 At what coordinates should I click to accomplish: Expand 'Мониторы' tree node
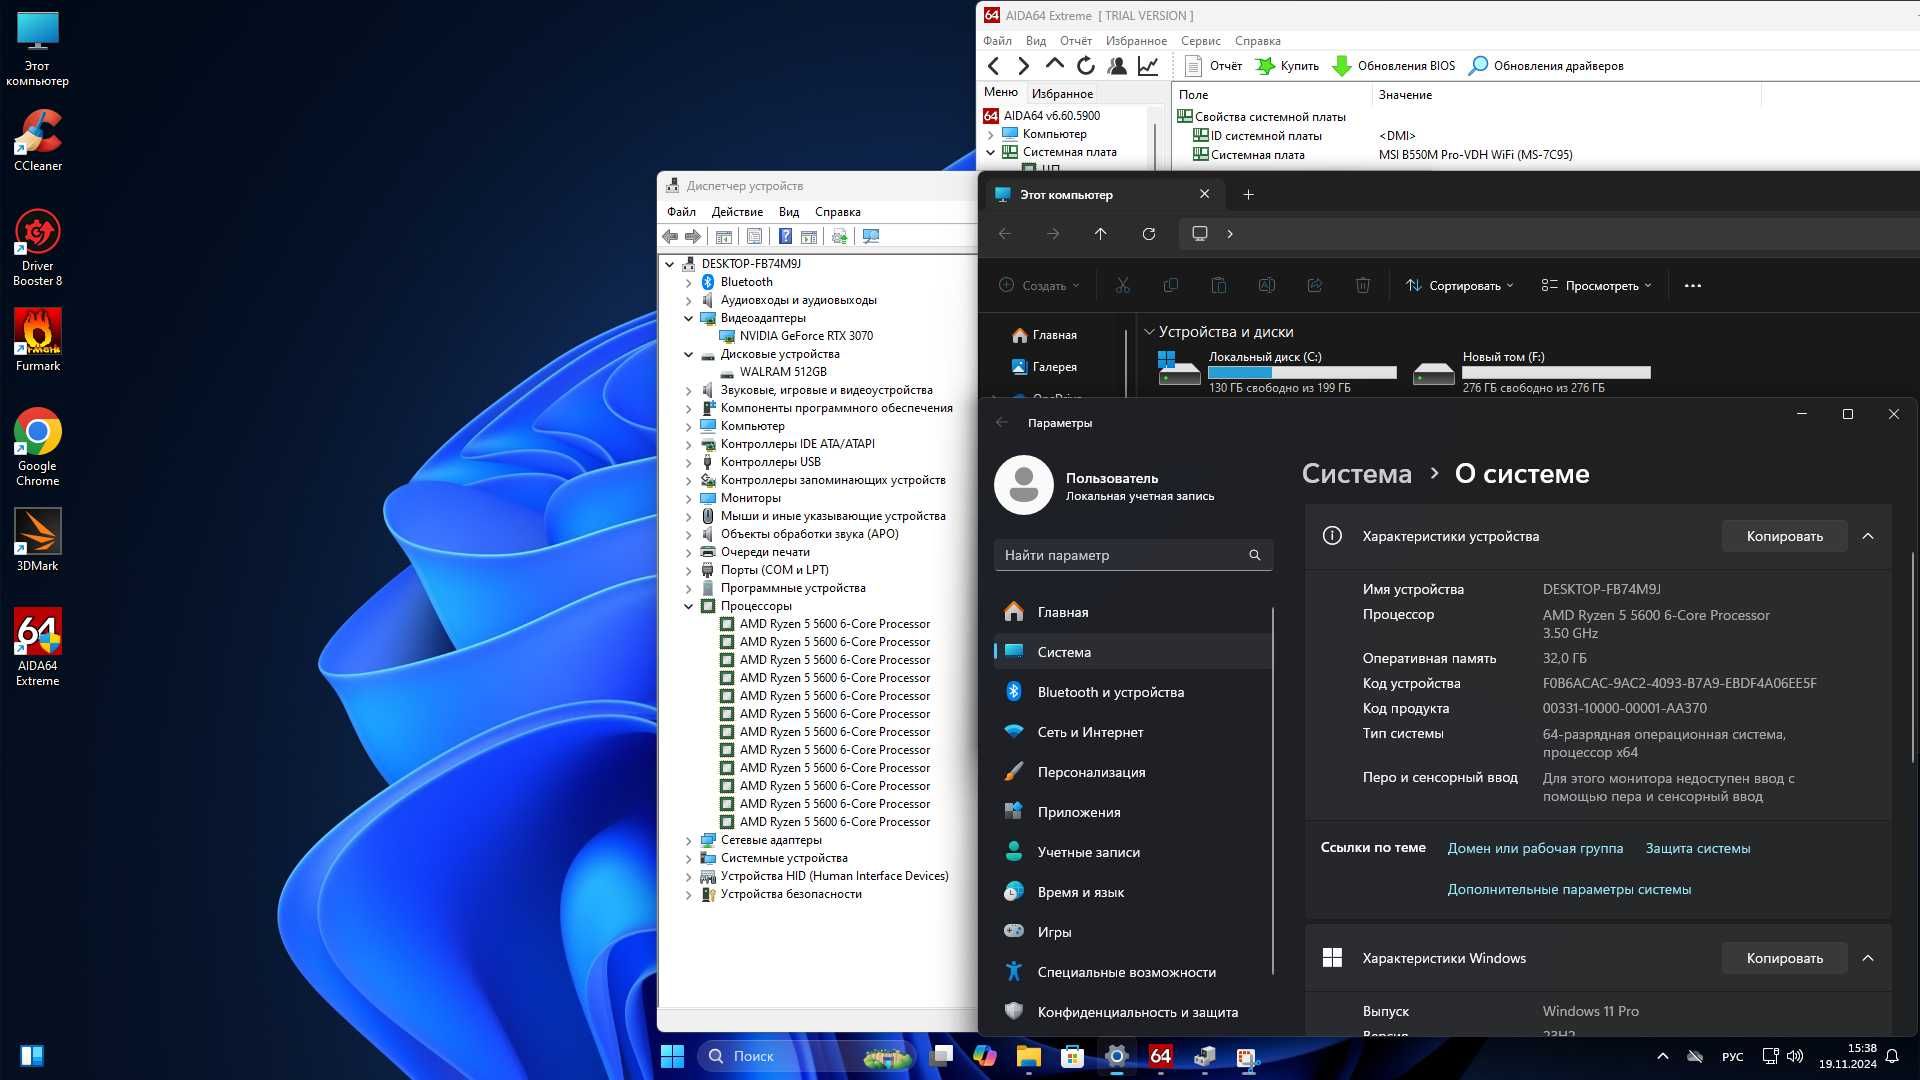click(688, 498)
